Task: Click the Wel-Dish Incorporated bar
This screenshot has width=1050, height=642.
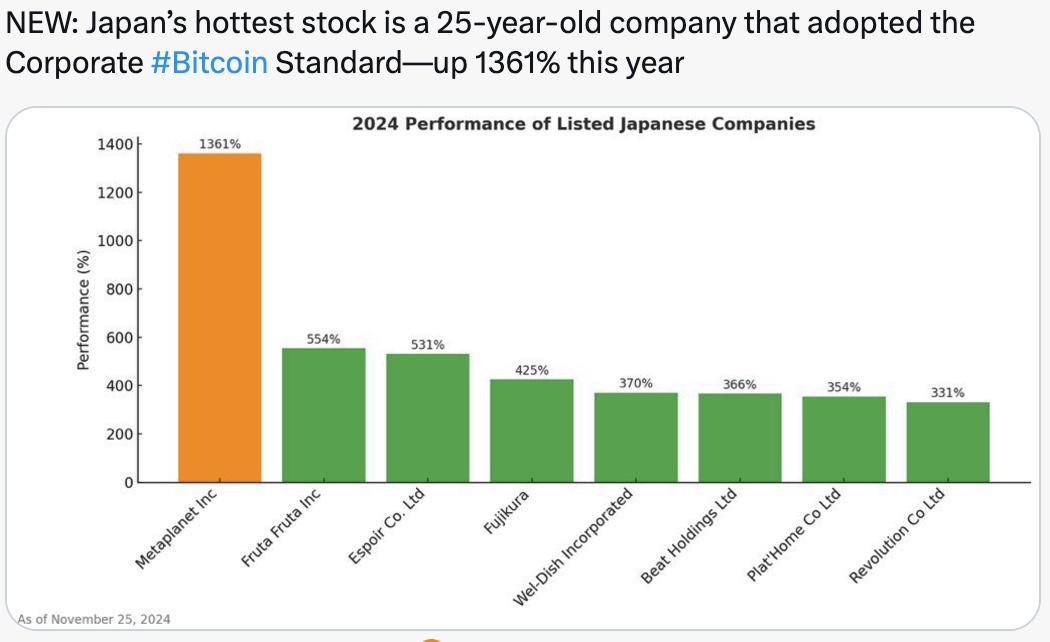Action: [x=636, y=437]
